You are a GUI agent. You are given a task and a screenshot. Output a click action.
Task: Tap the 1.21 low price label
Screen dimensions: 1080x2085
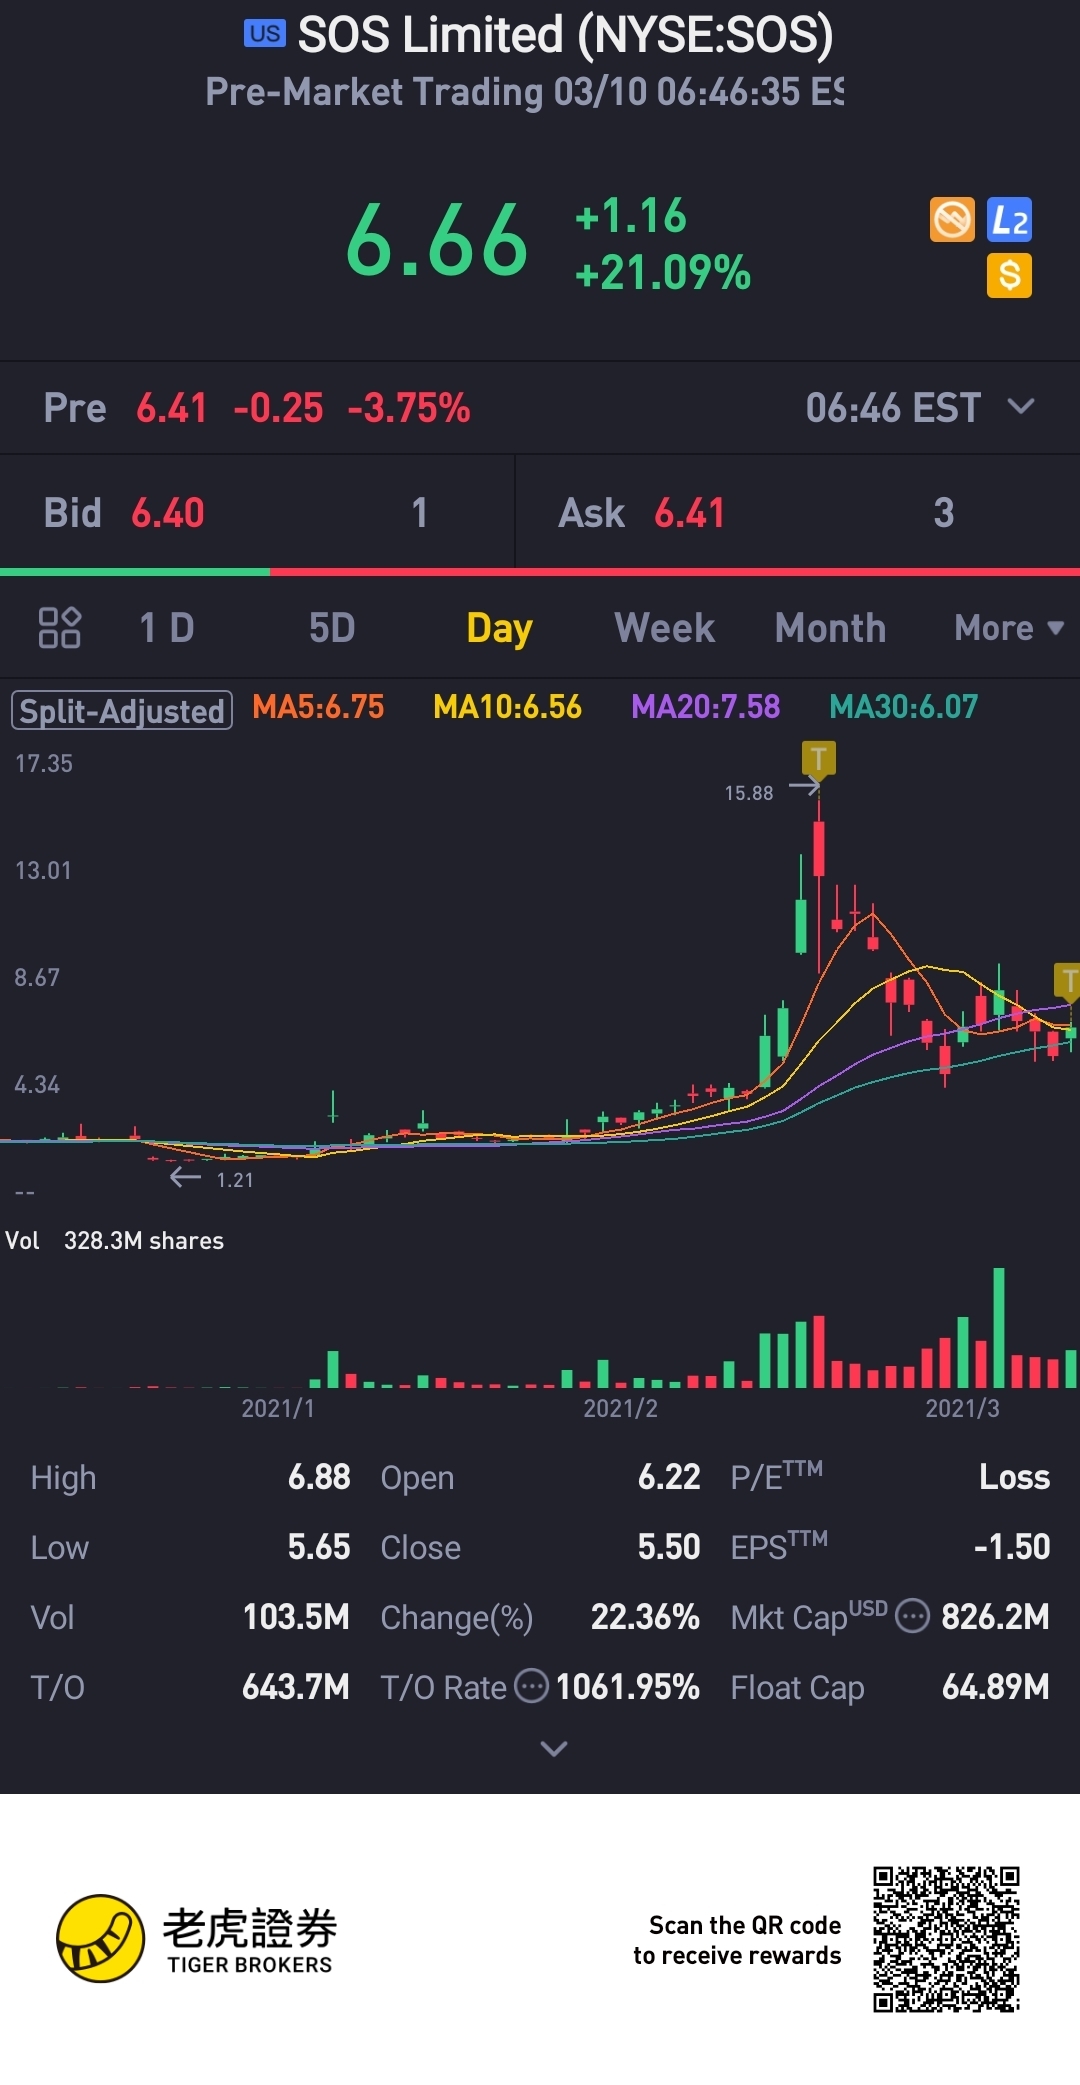click(x=235, y=1180)
